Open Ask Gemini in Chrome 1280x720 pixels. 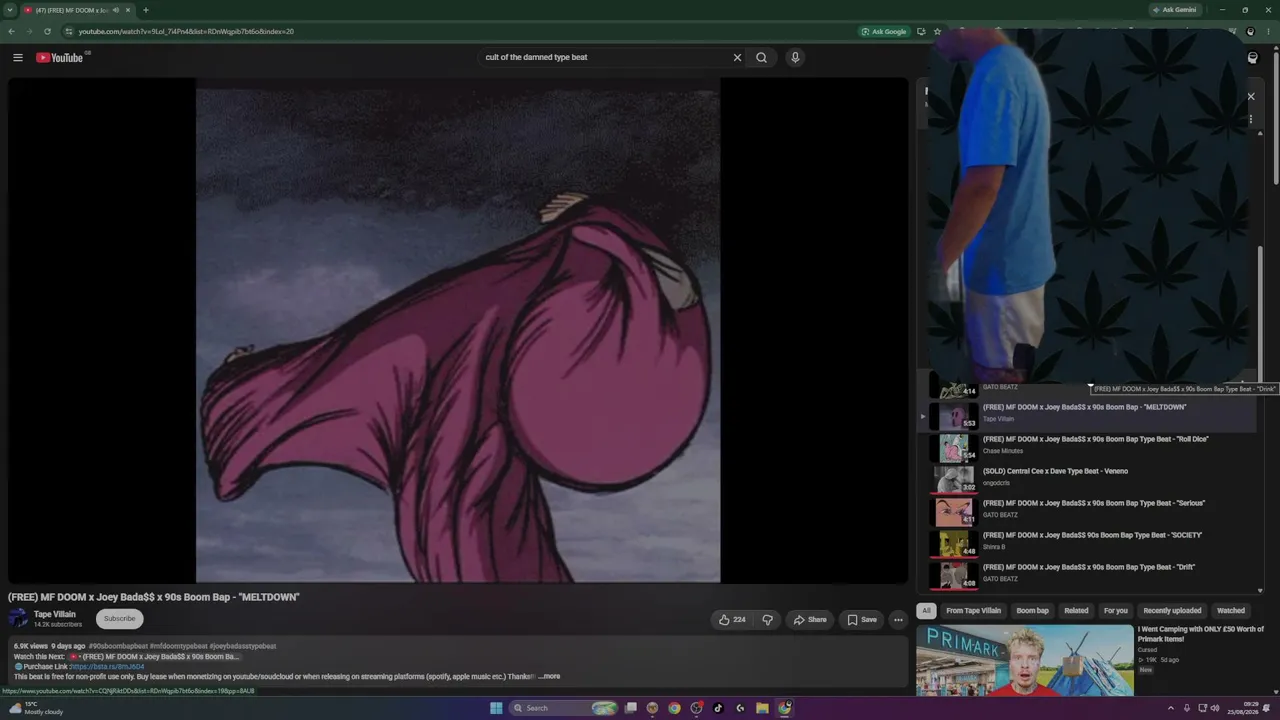click(1174, 10)
